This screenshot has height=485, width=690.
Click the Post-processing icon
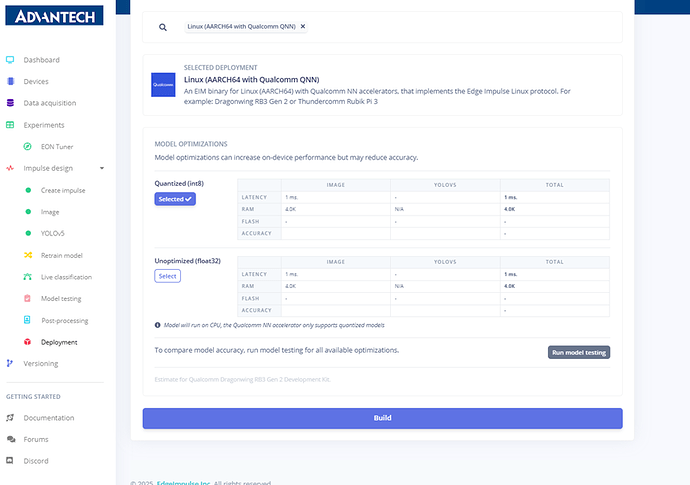(27, 320)
